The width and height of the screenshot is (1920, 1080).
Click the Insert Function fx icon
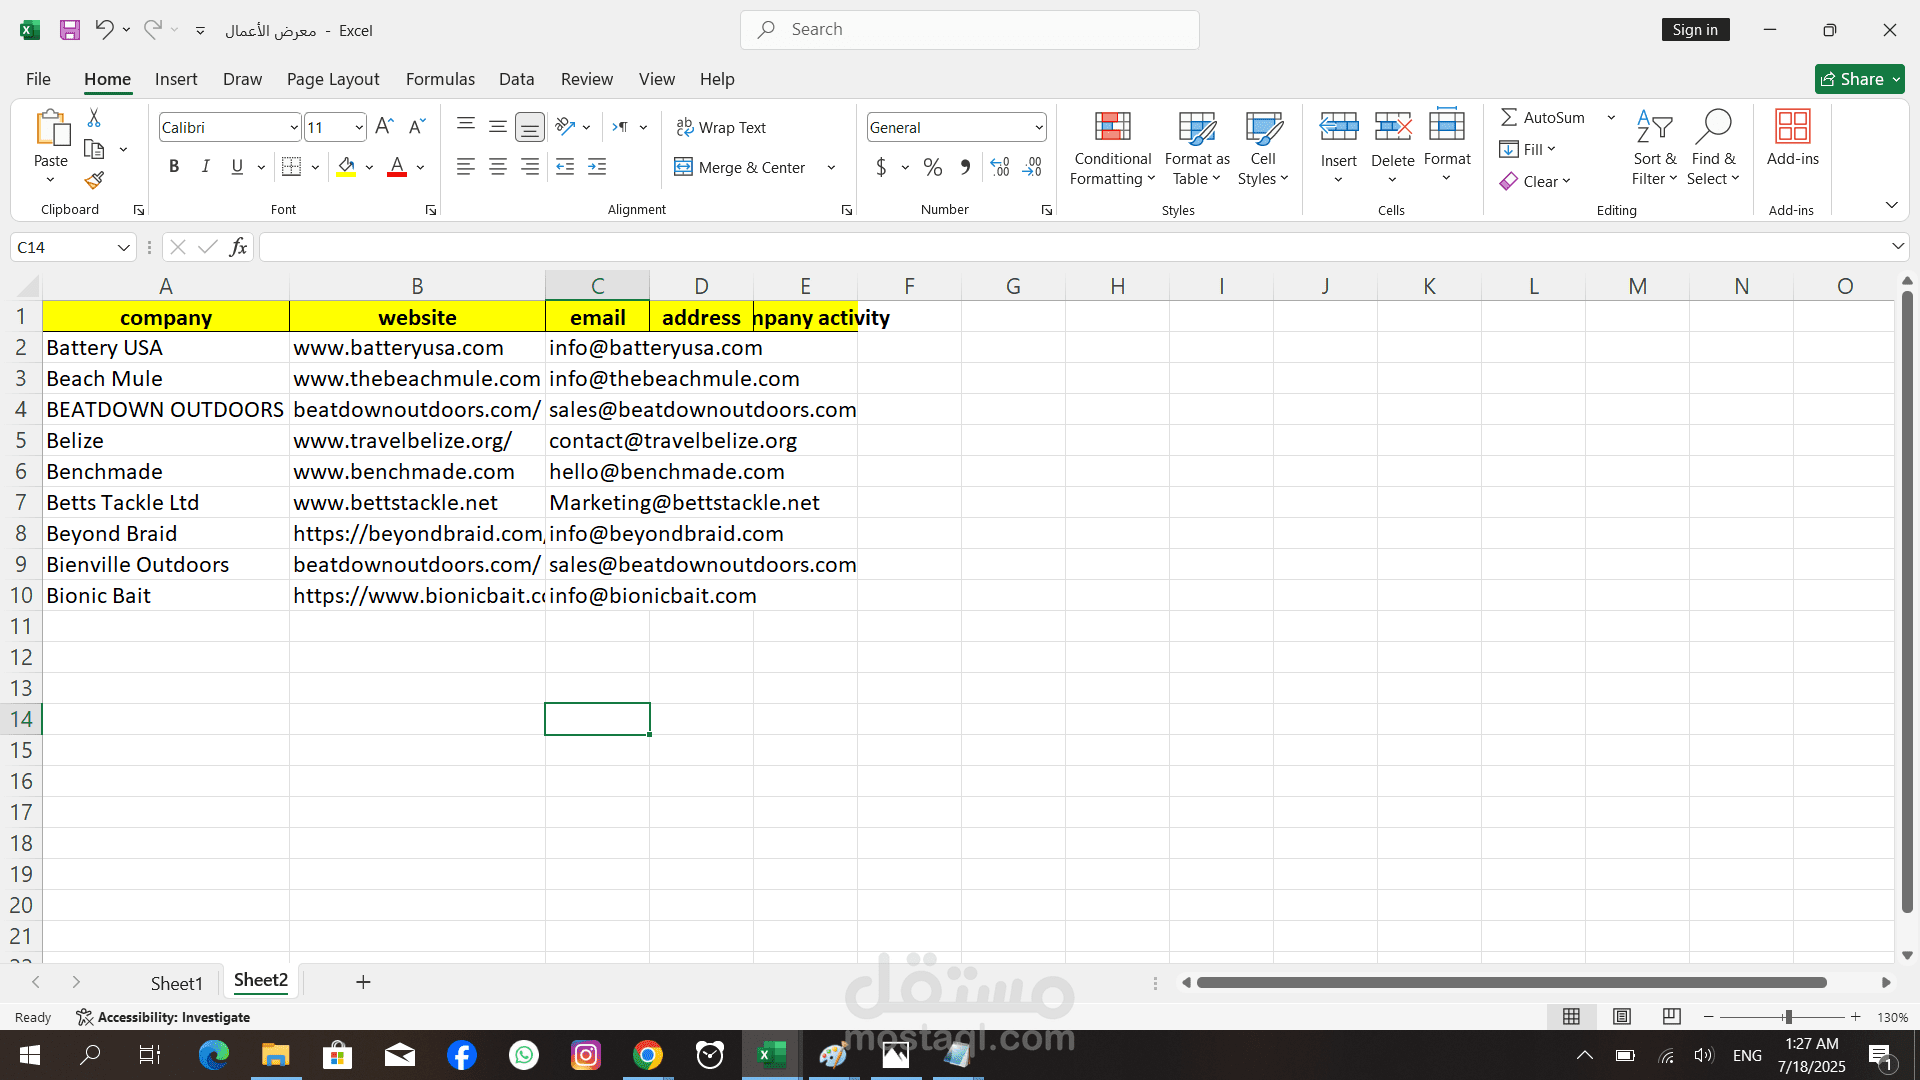[238, 247]
